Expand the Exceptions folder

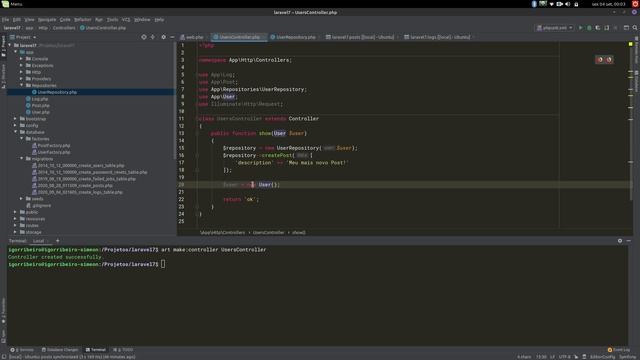click(21, 65)
